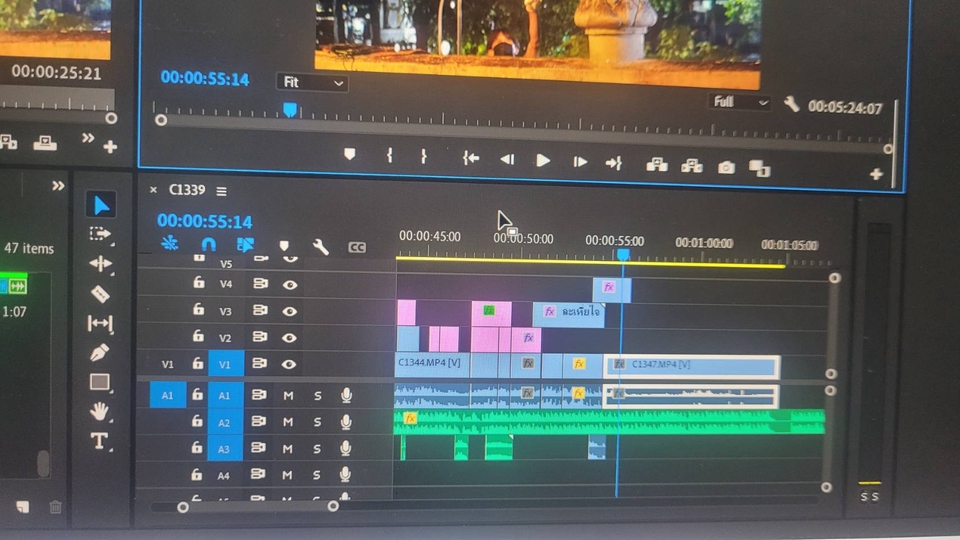Select the Pen tool
Screen dimensions: 960x540
[100, 353]
